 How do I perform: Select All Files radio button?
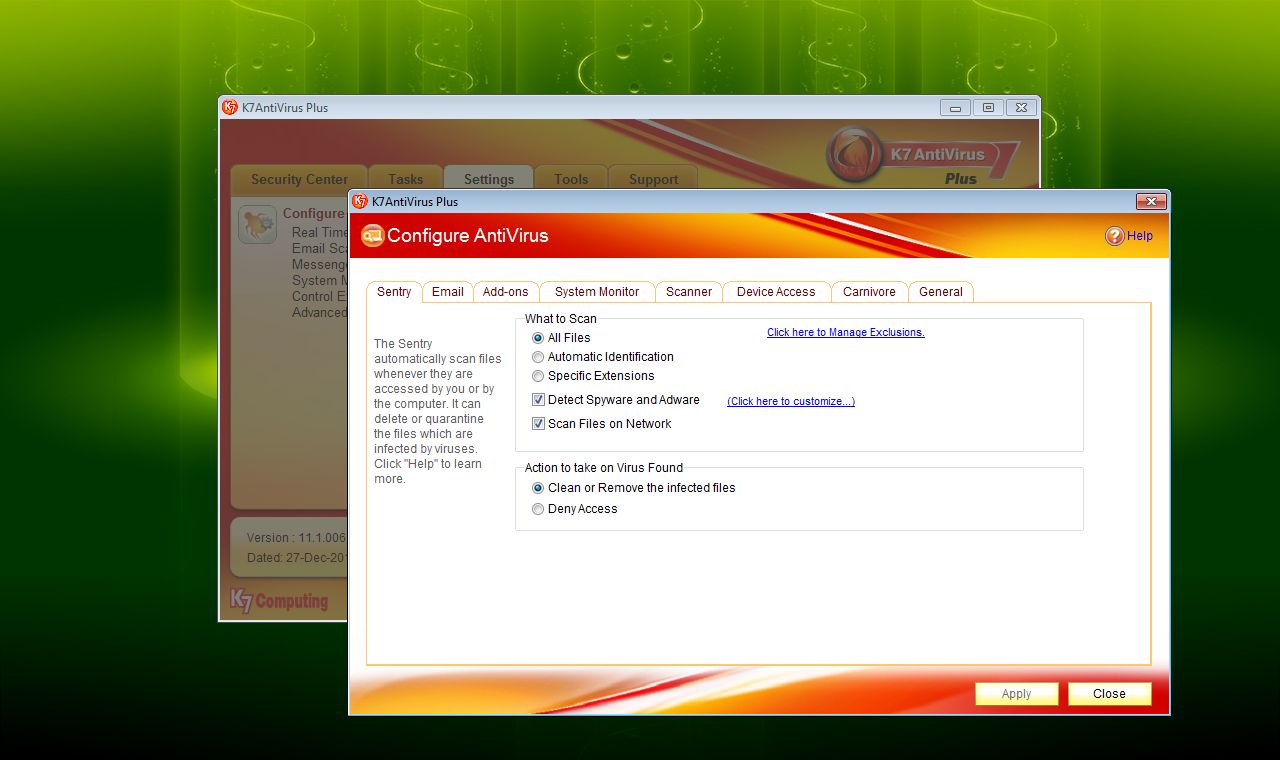pos(538,338)
